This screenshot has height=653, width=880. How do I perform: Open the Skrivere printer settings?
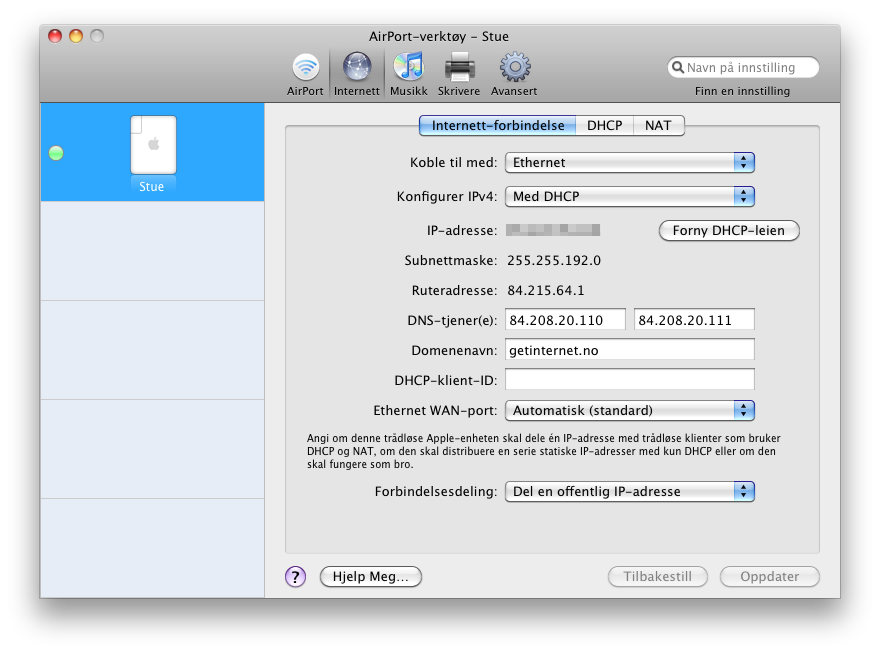point(459,68)
